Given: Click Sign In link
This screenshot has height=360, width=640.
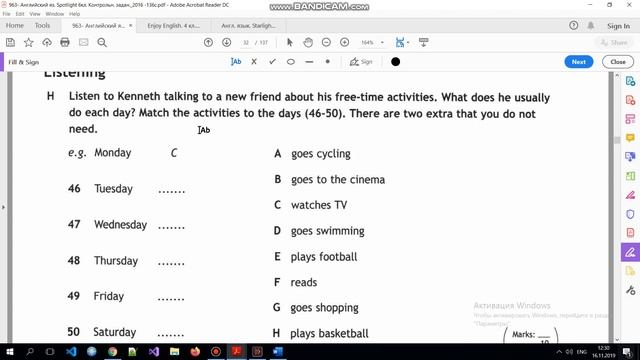Looking at the screenshot, I should (x=618, y=26).
